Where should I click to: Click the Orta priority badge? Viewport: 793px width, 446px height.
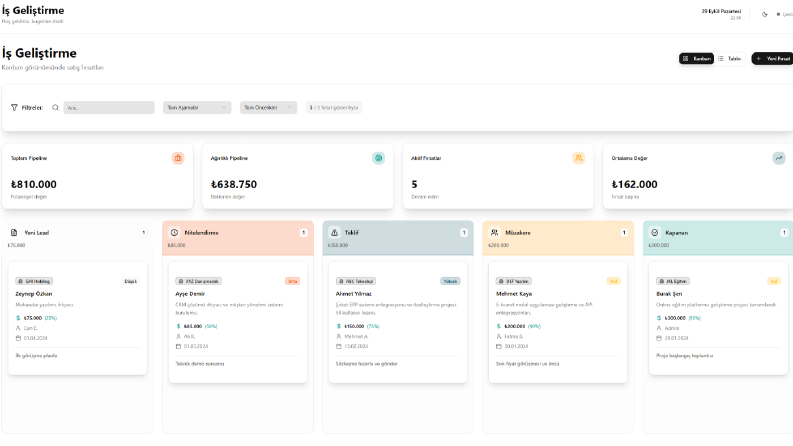(x=292, y=281)
